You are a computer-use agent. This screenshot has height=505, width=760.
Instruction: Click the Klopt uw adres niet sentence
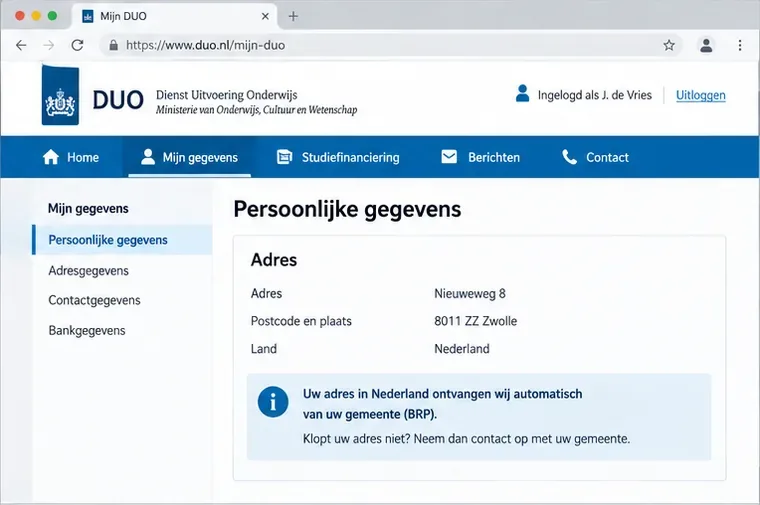[x=466, y=439]
